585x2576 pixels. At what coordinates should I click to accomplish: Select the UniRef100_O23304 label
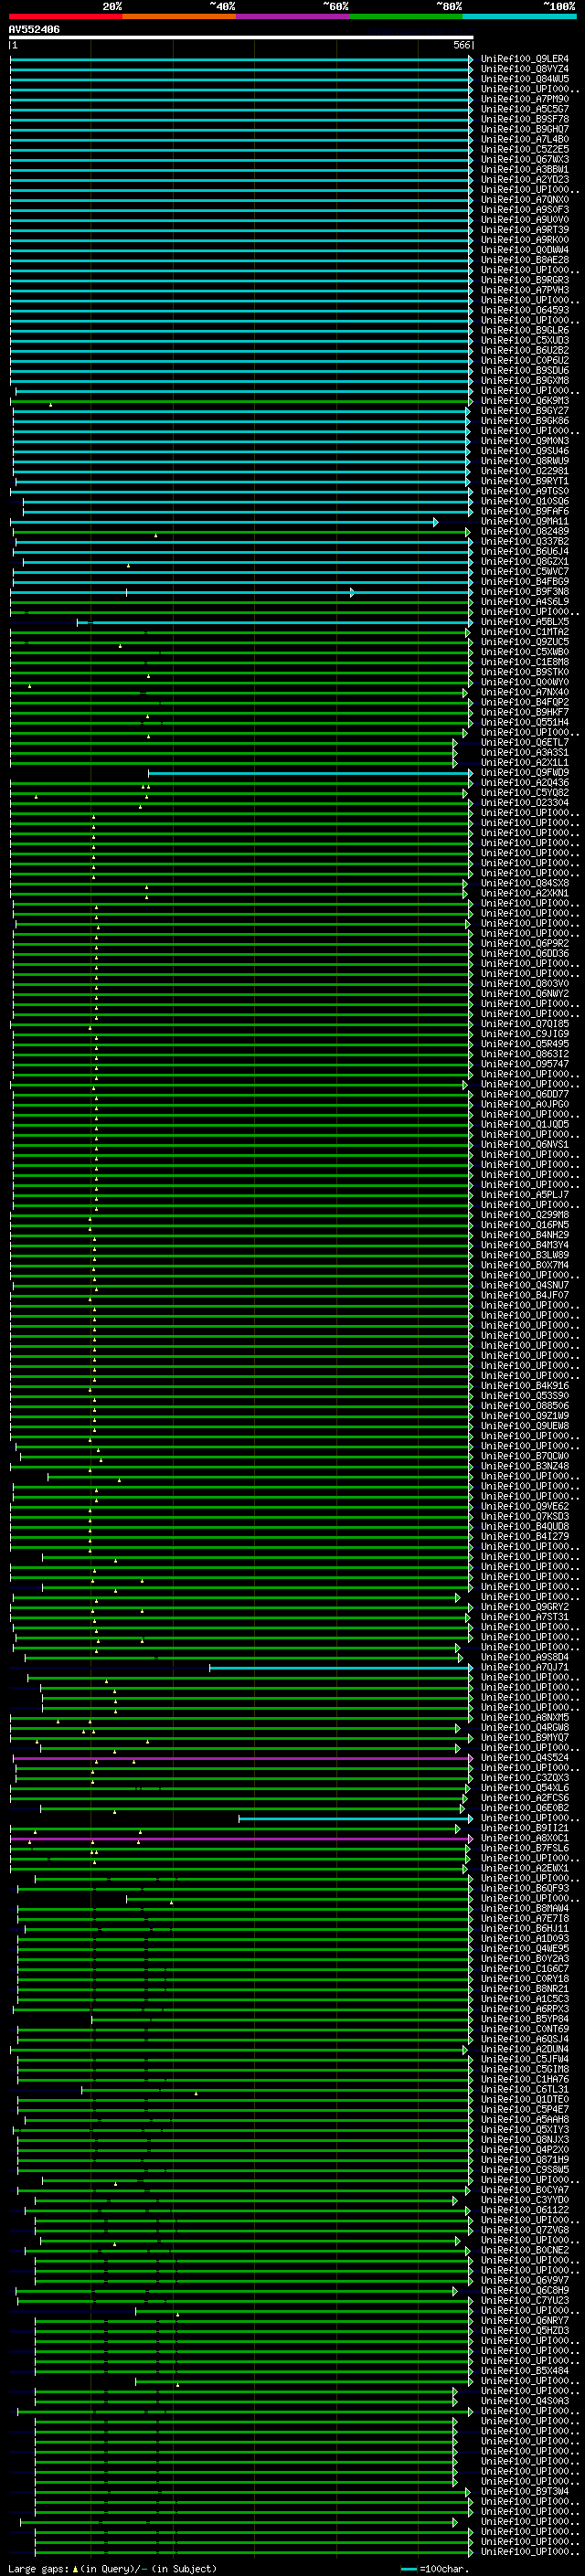(525, 803)
